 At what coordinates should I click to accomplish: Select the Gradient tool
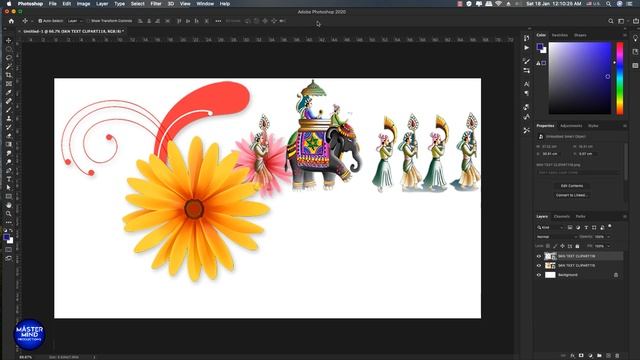(9, 144)
